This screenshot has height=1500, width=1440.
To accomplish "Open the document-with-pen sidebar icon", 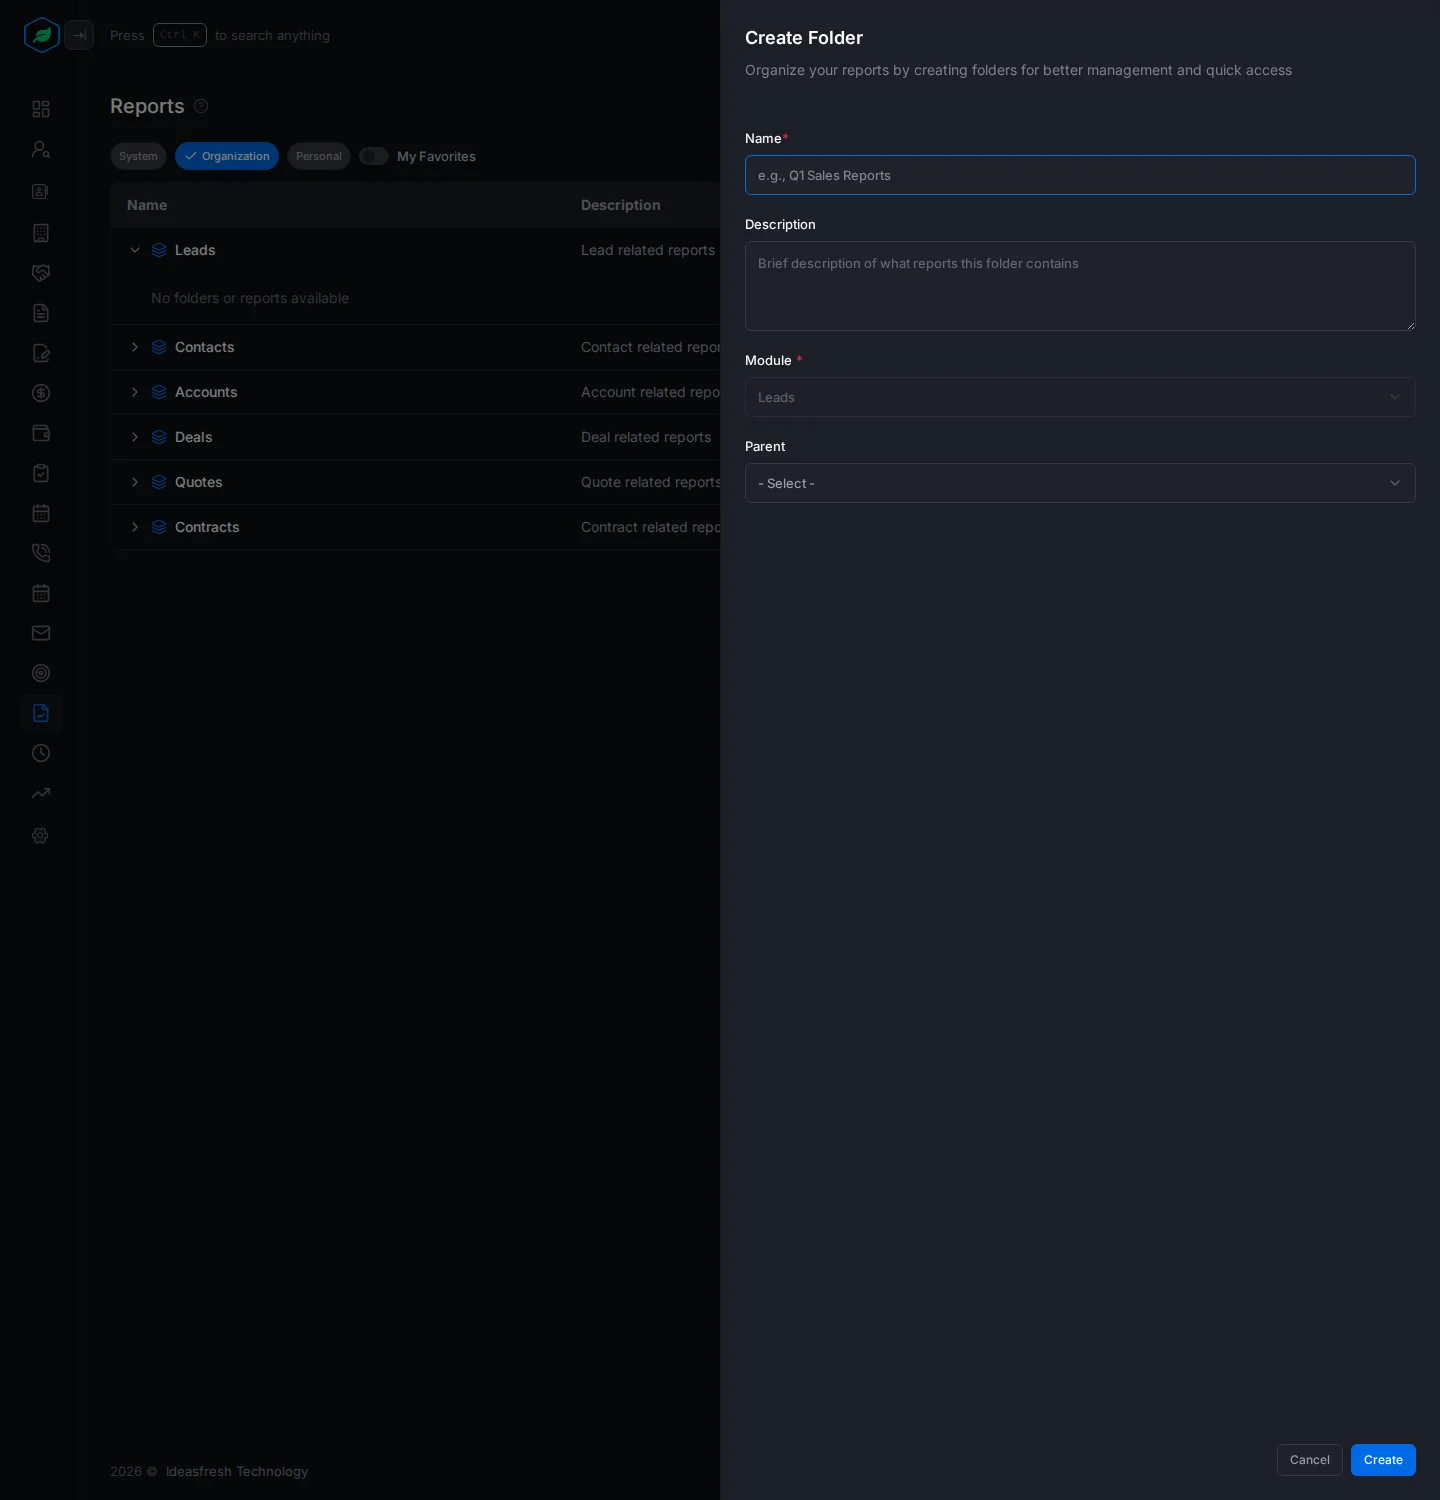I will click(x=41, y=353).
